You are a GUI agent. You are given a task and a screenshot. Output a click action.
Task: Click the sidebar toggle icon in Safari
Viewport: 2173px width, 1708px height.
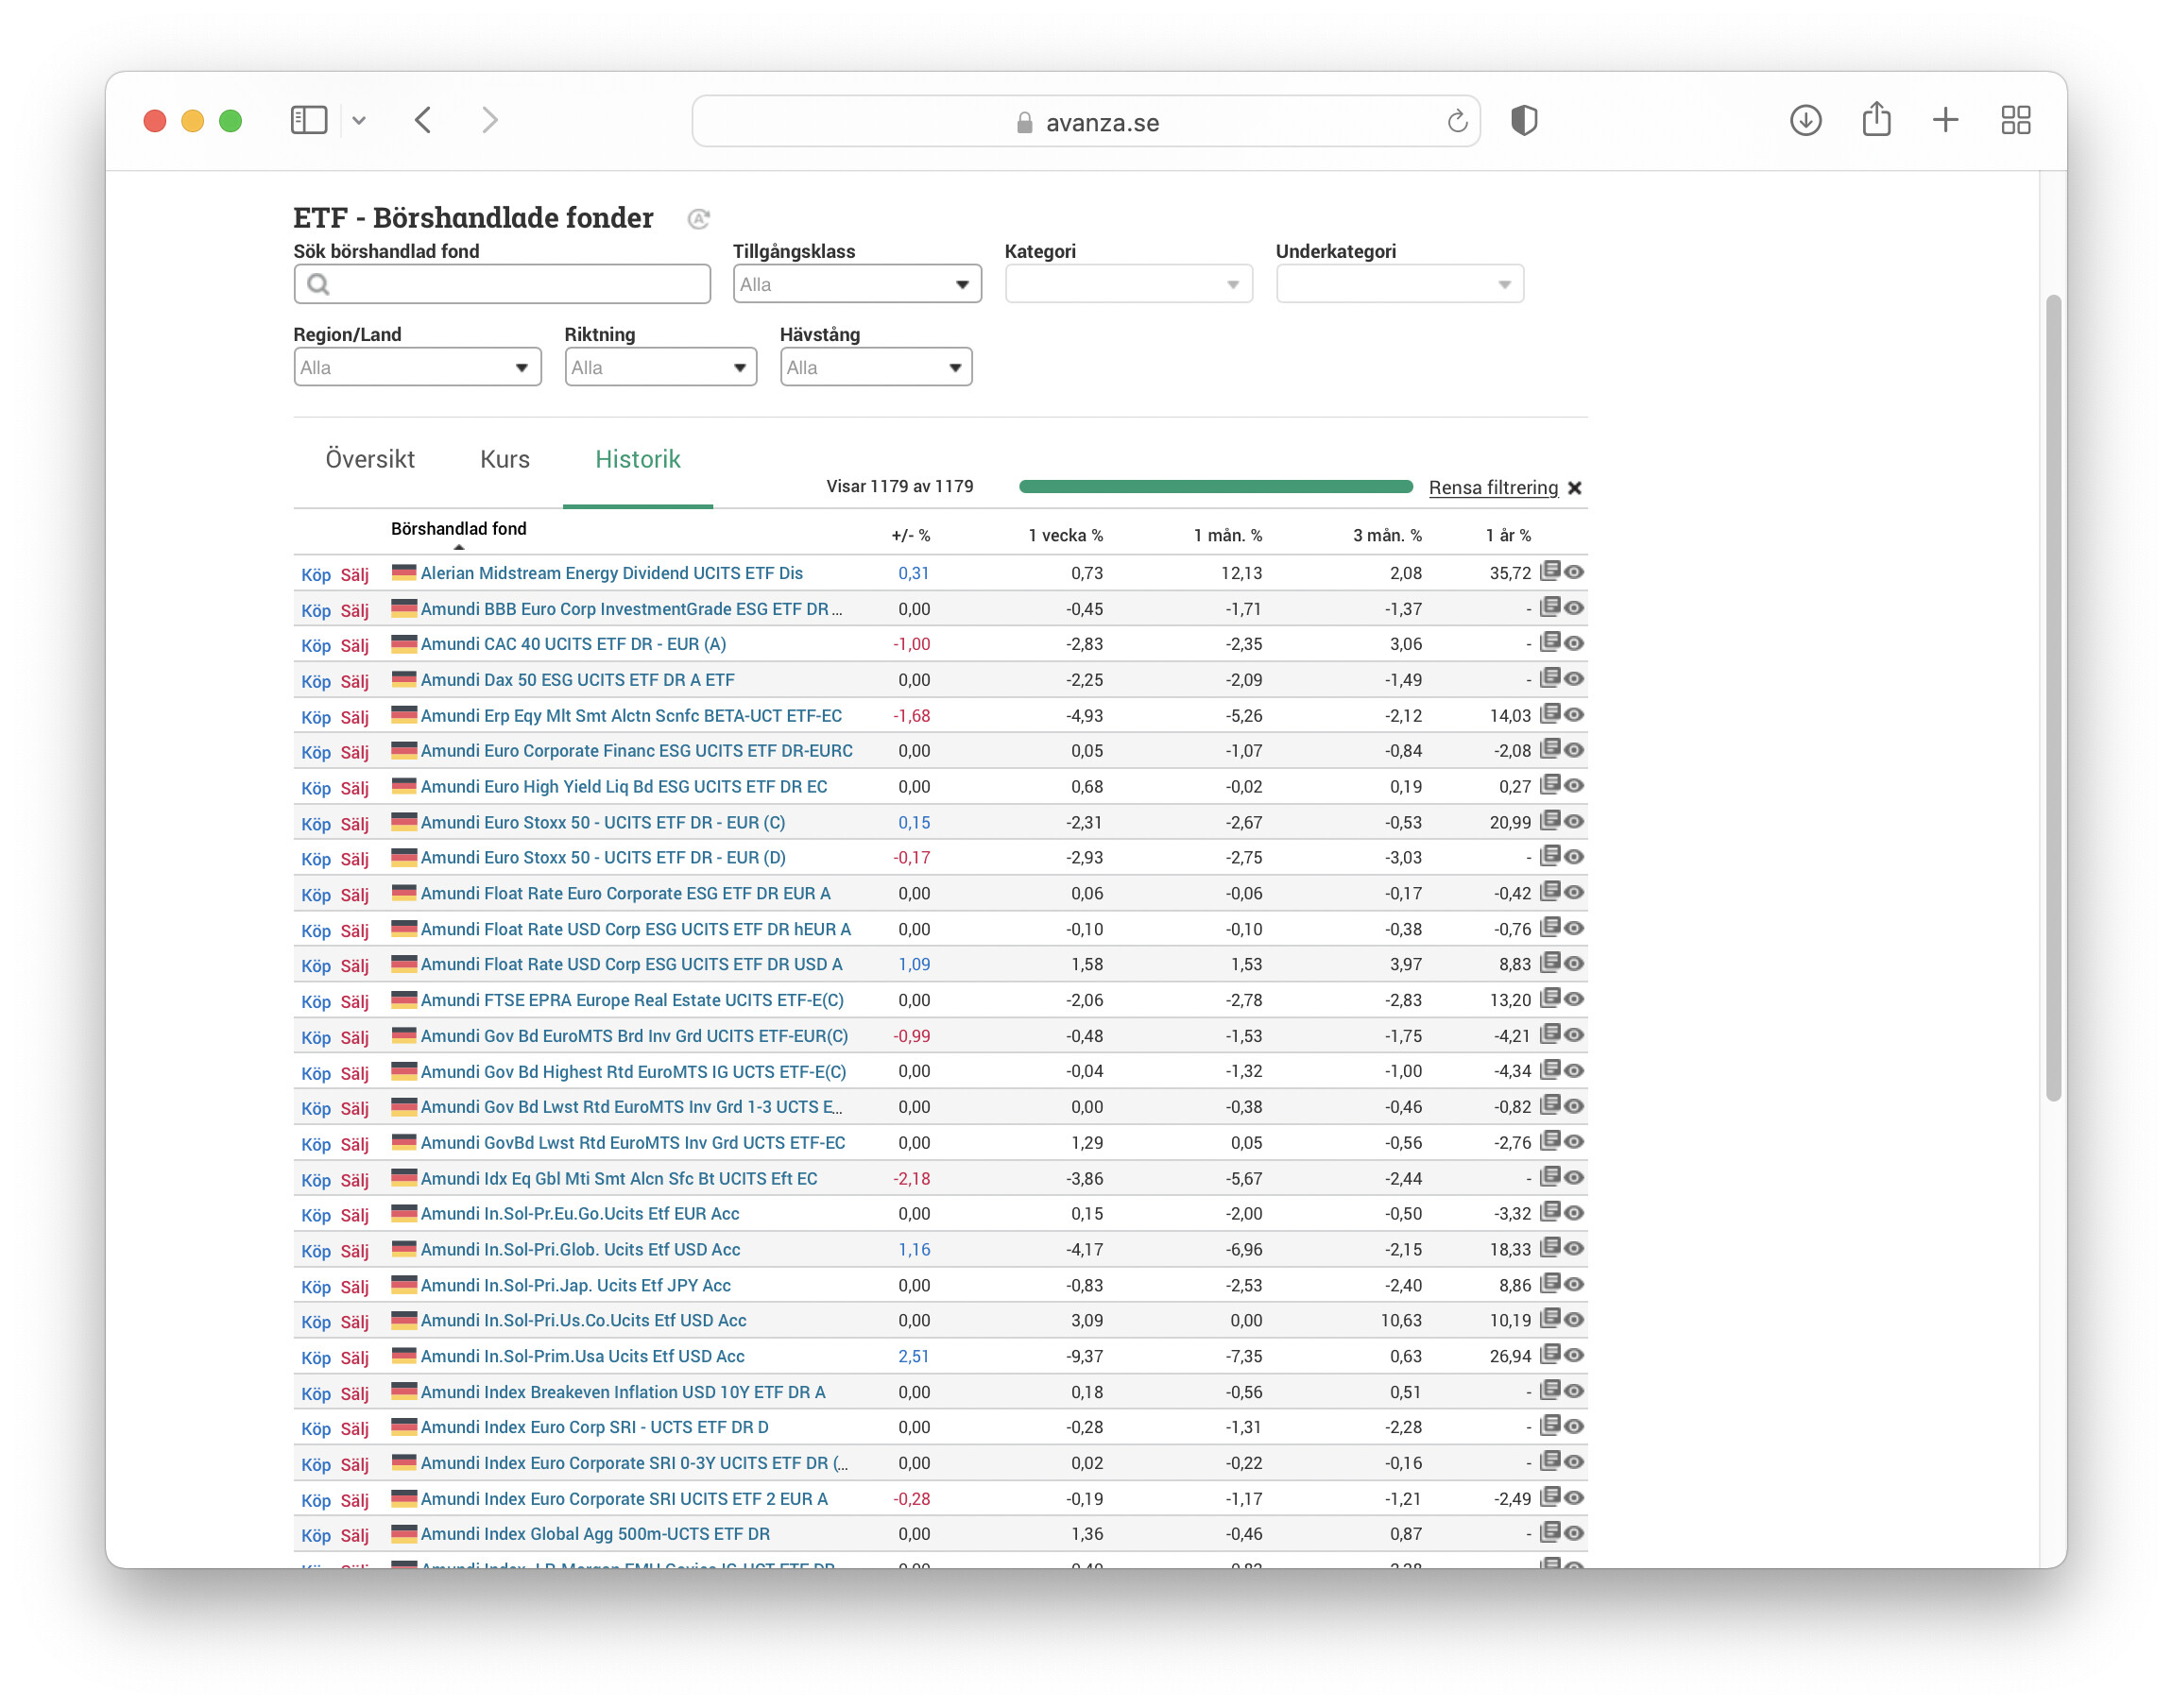pyautogui.click(x=308, y=121)
